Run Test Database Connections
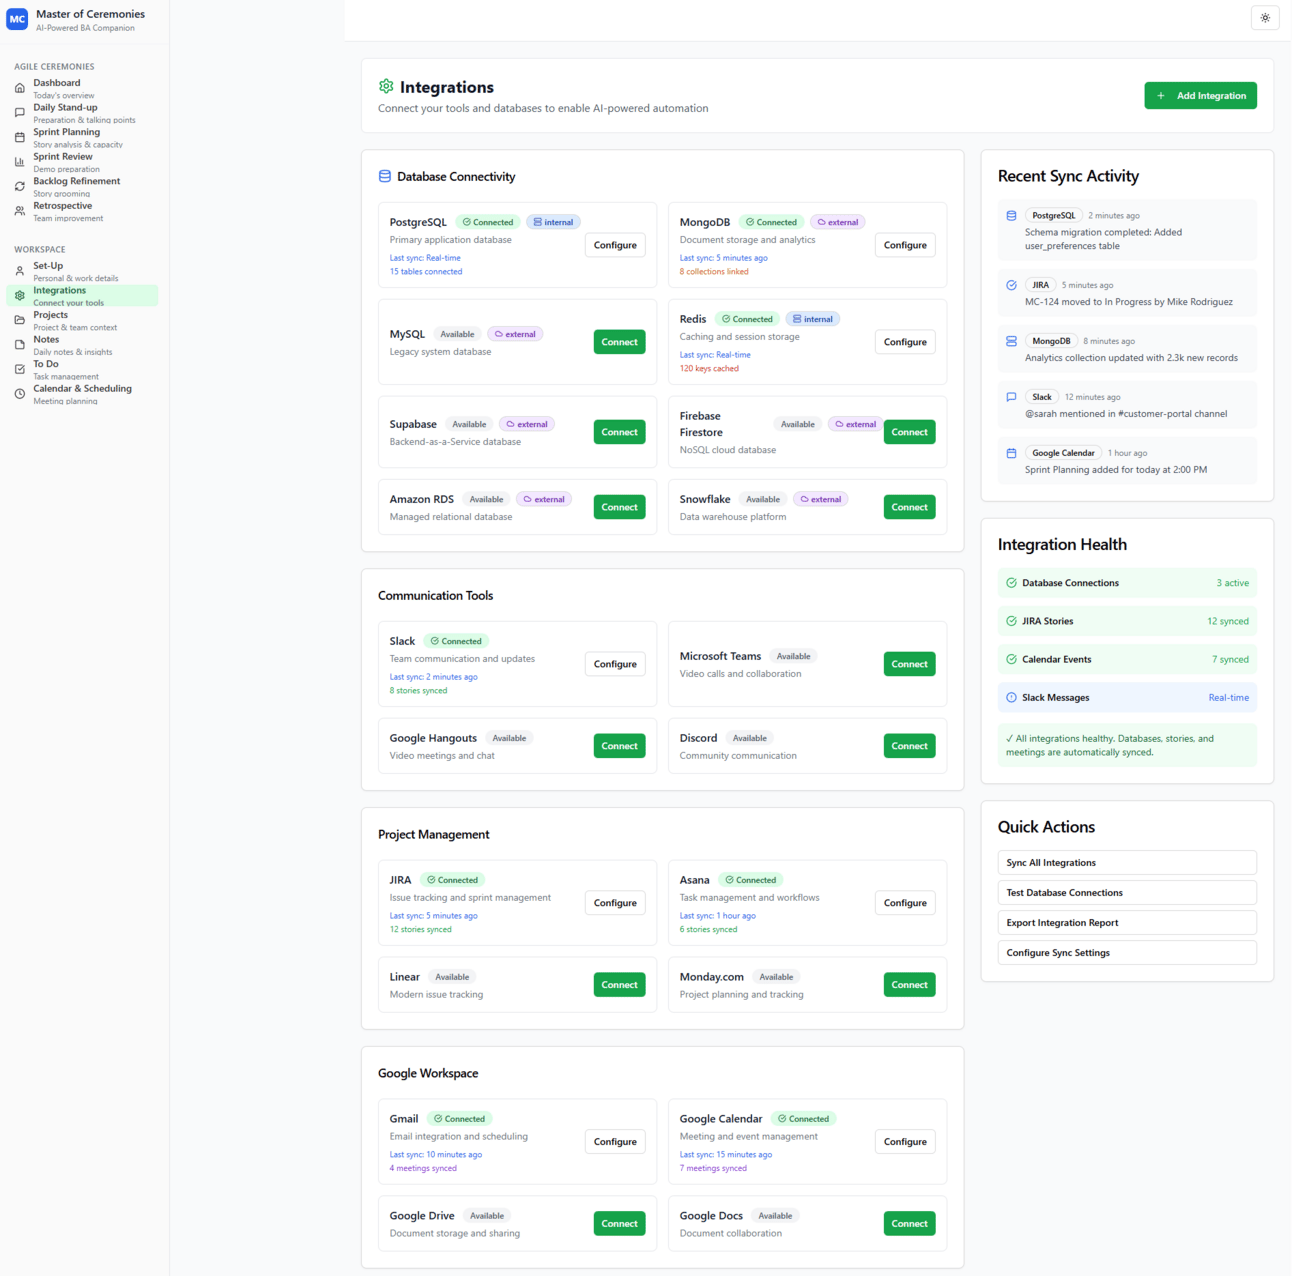The image size is (1292, 1276). coord(1127,893)
